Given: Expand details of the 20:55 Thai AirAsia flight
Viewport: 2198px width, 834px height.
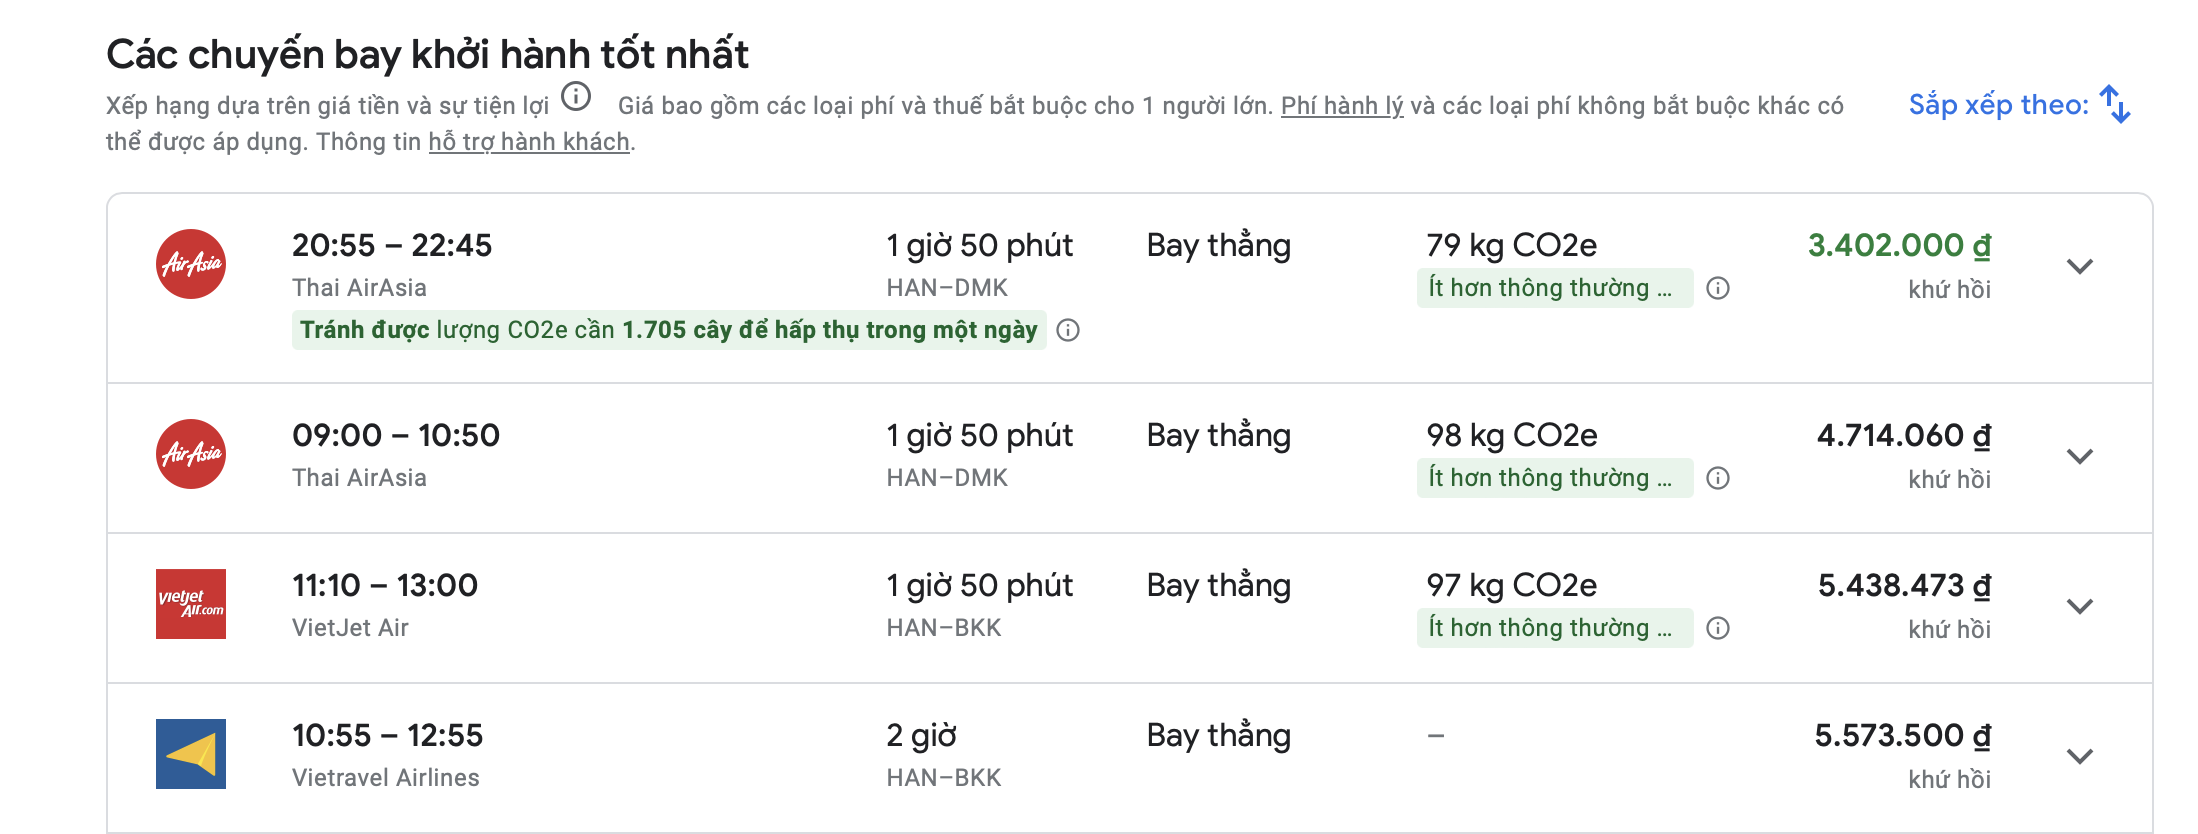Looking at the screenshot, I should pyautogui.click(x=2080, y=266).
